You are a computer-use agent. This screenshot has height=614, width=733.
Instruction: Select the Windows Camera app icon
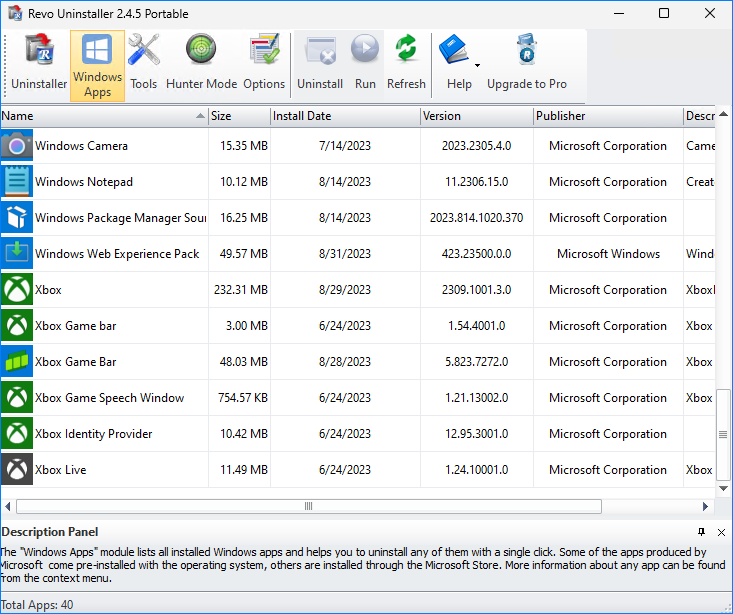coord(17,145)
